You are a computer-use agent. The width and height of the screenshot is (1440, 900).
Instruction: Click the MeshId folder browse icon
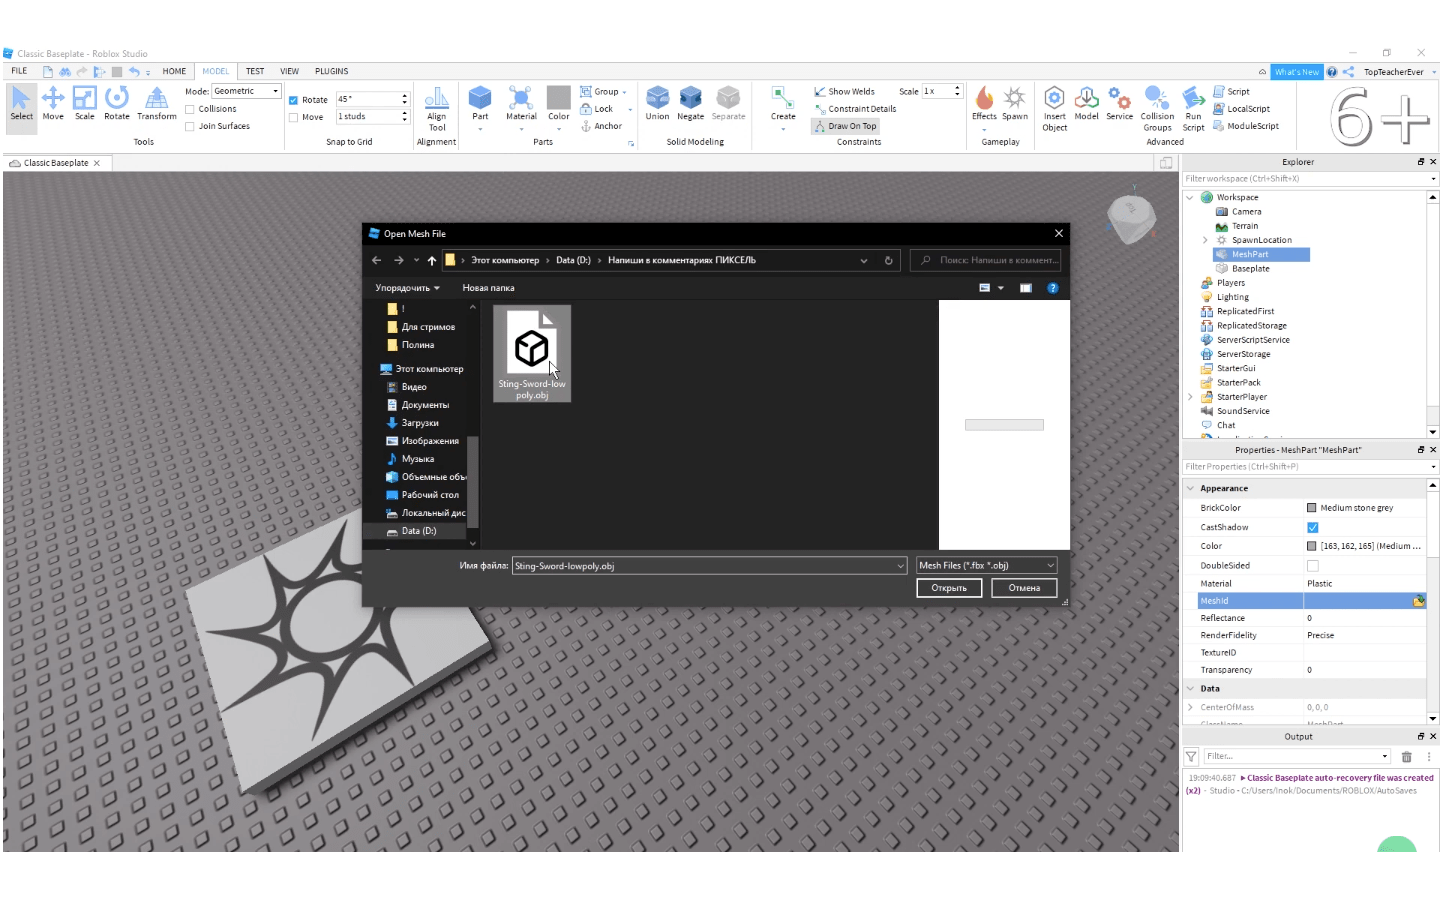[x=1418, y=601]
